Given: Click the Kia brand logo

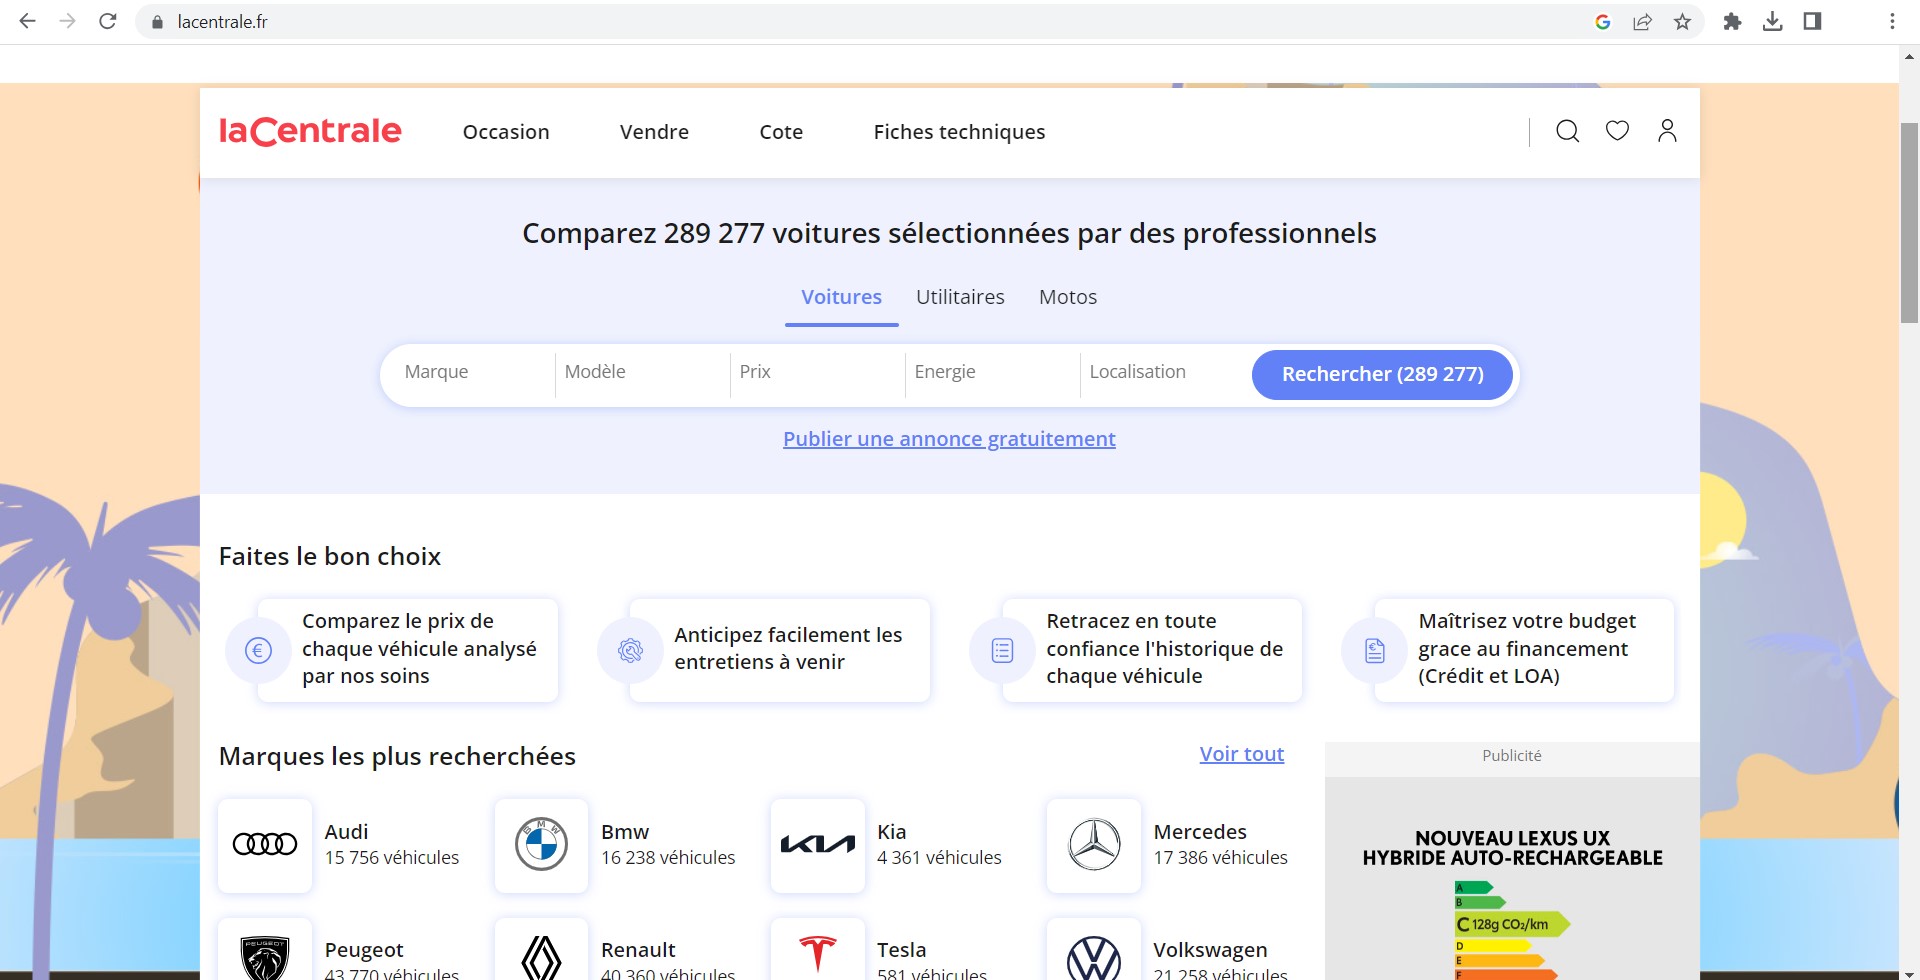Looking at the screenshot, I should click(817, 845).
